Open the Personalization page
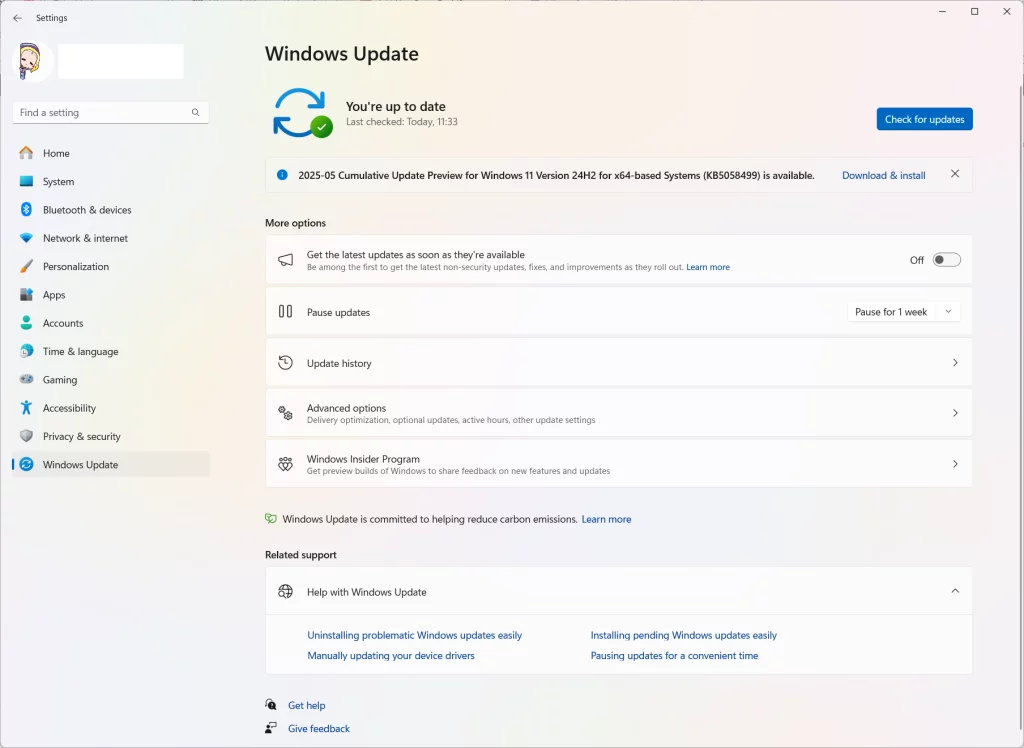This screenshot has width=1024, height=748. tap(111, 267)
